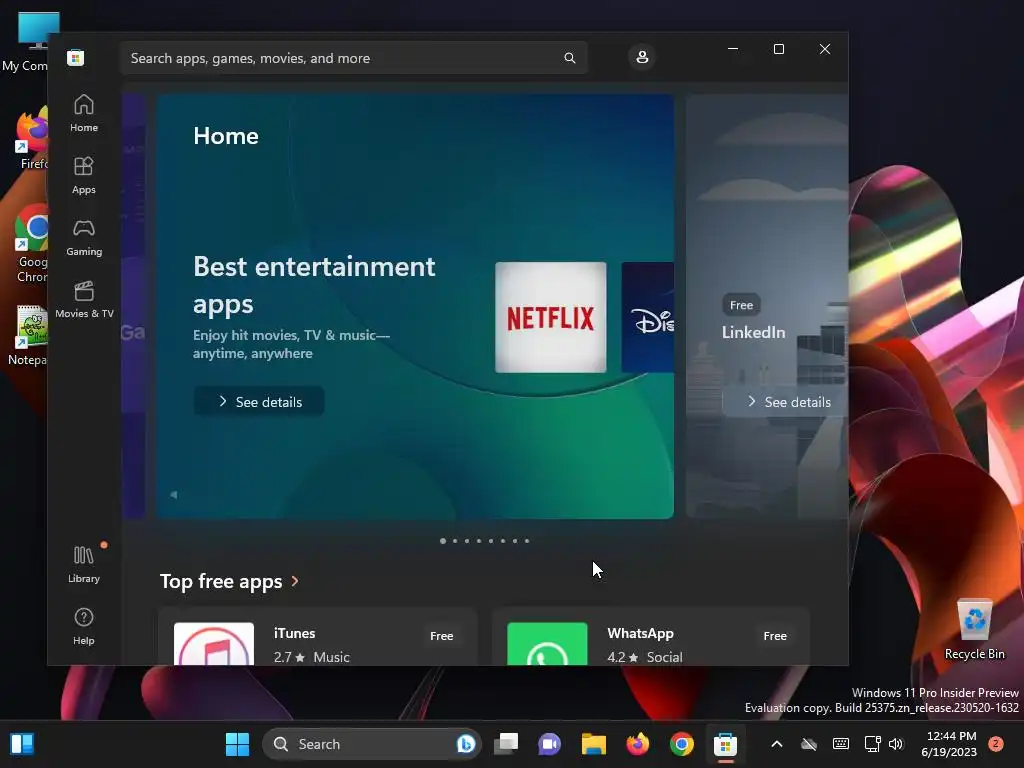
Task: Go to the Apps section
Action: click(84, 175)
